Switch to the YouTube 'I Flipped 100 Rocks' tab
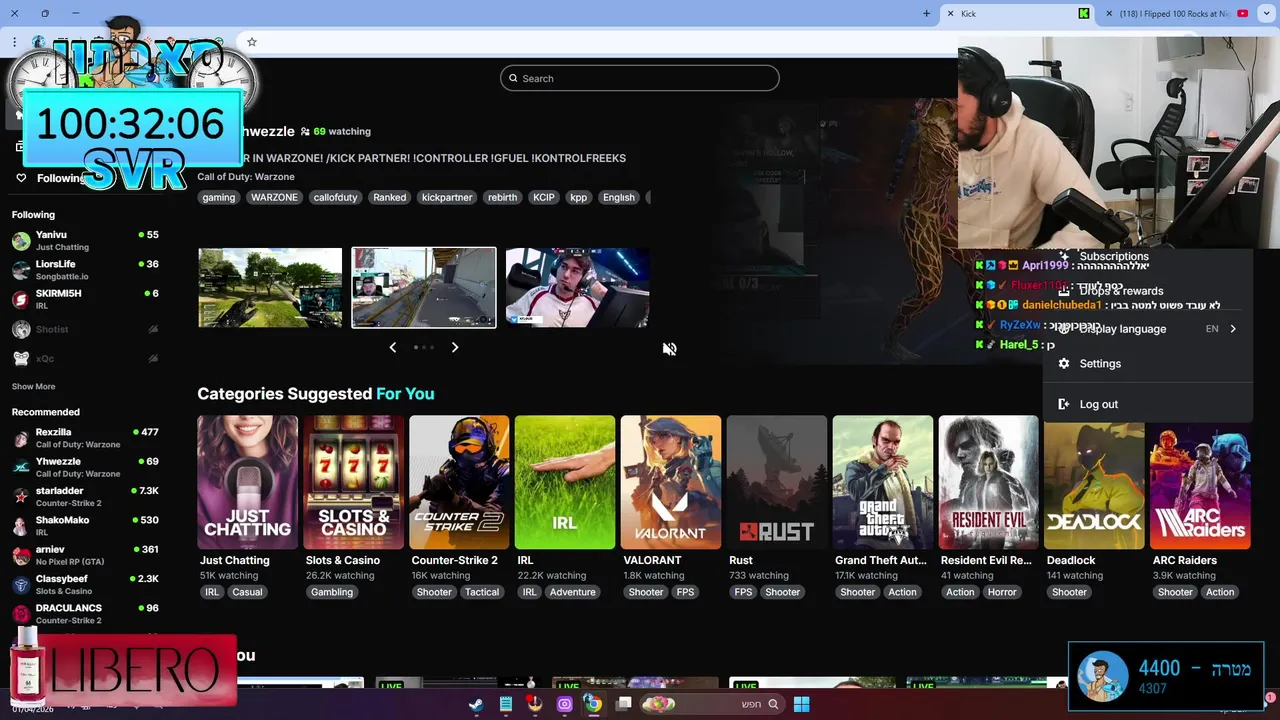1280x720 pixels. coord(1177,14)
